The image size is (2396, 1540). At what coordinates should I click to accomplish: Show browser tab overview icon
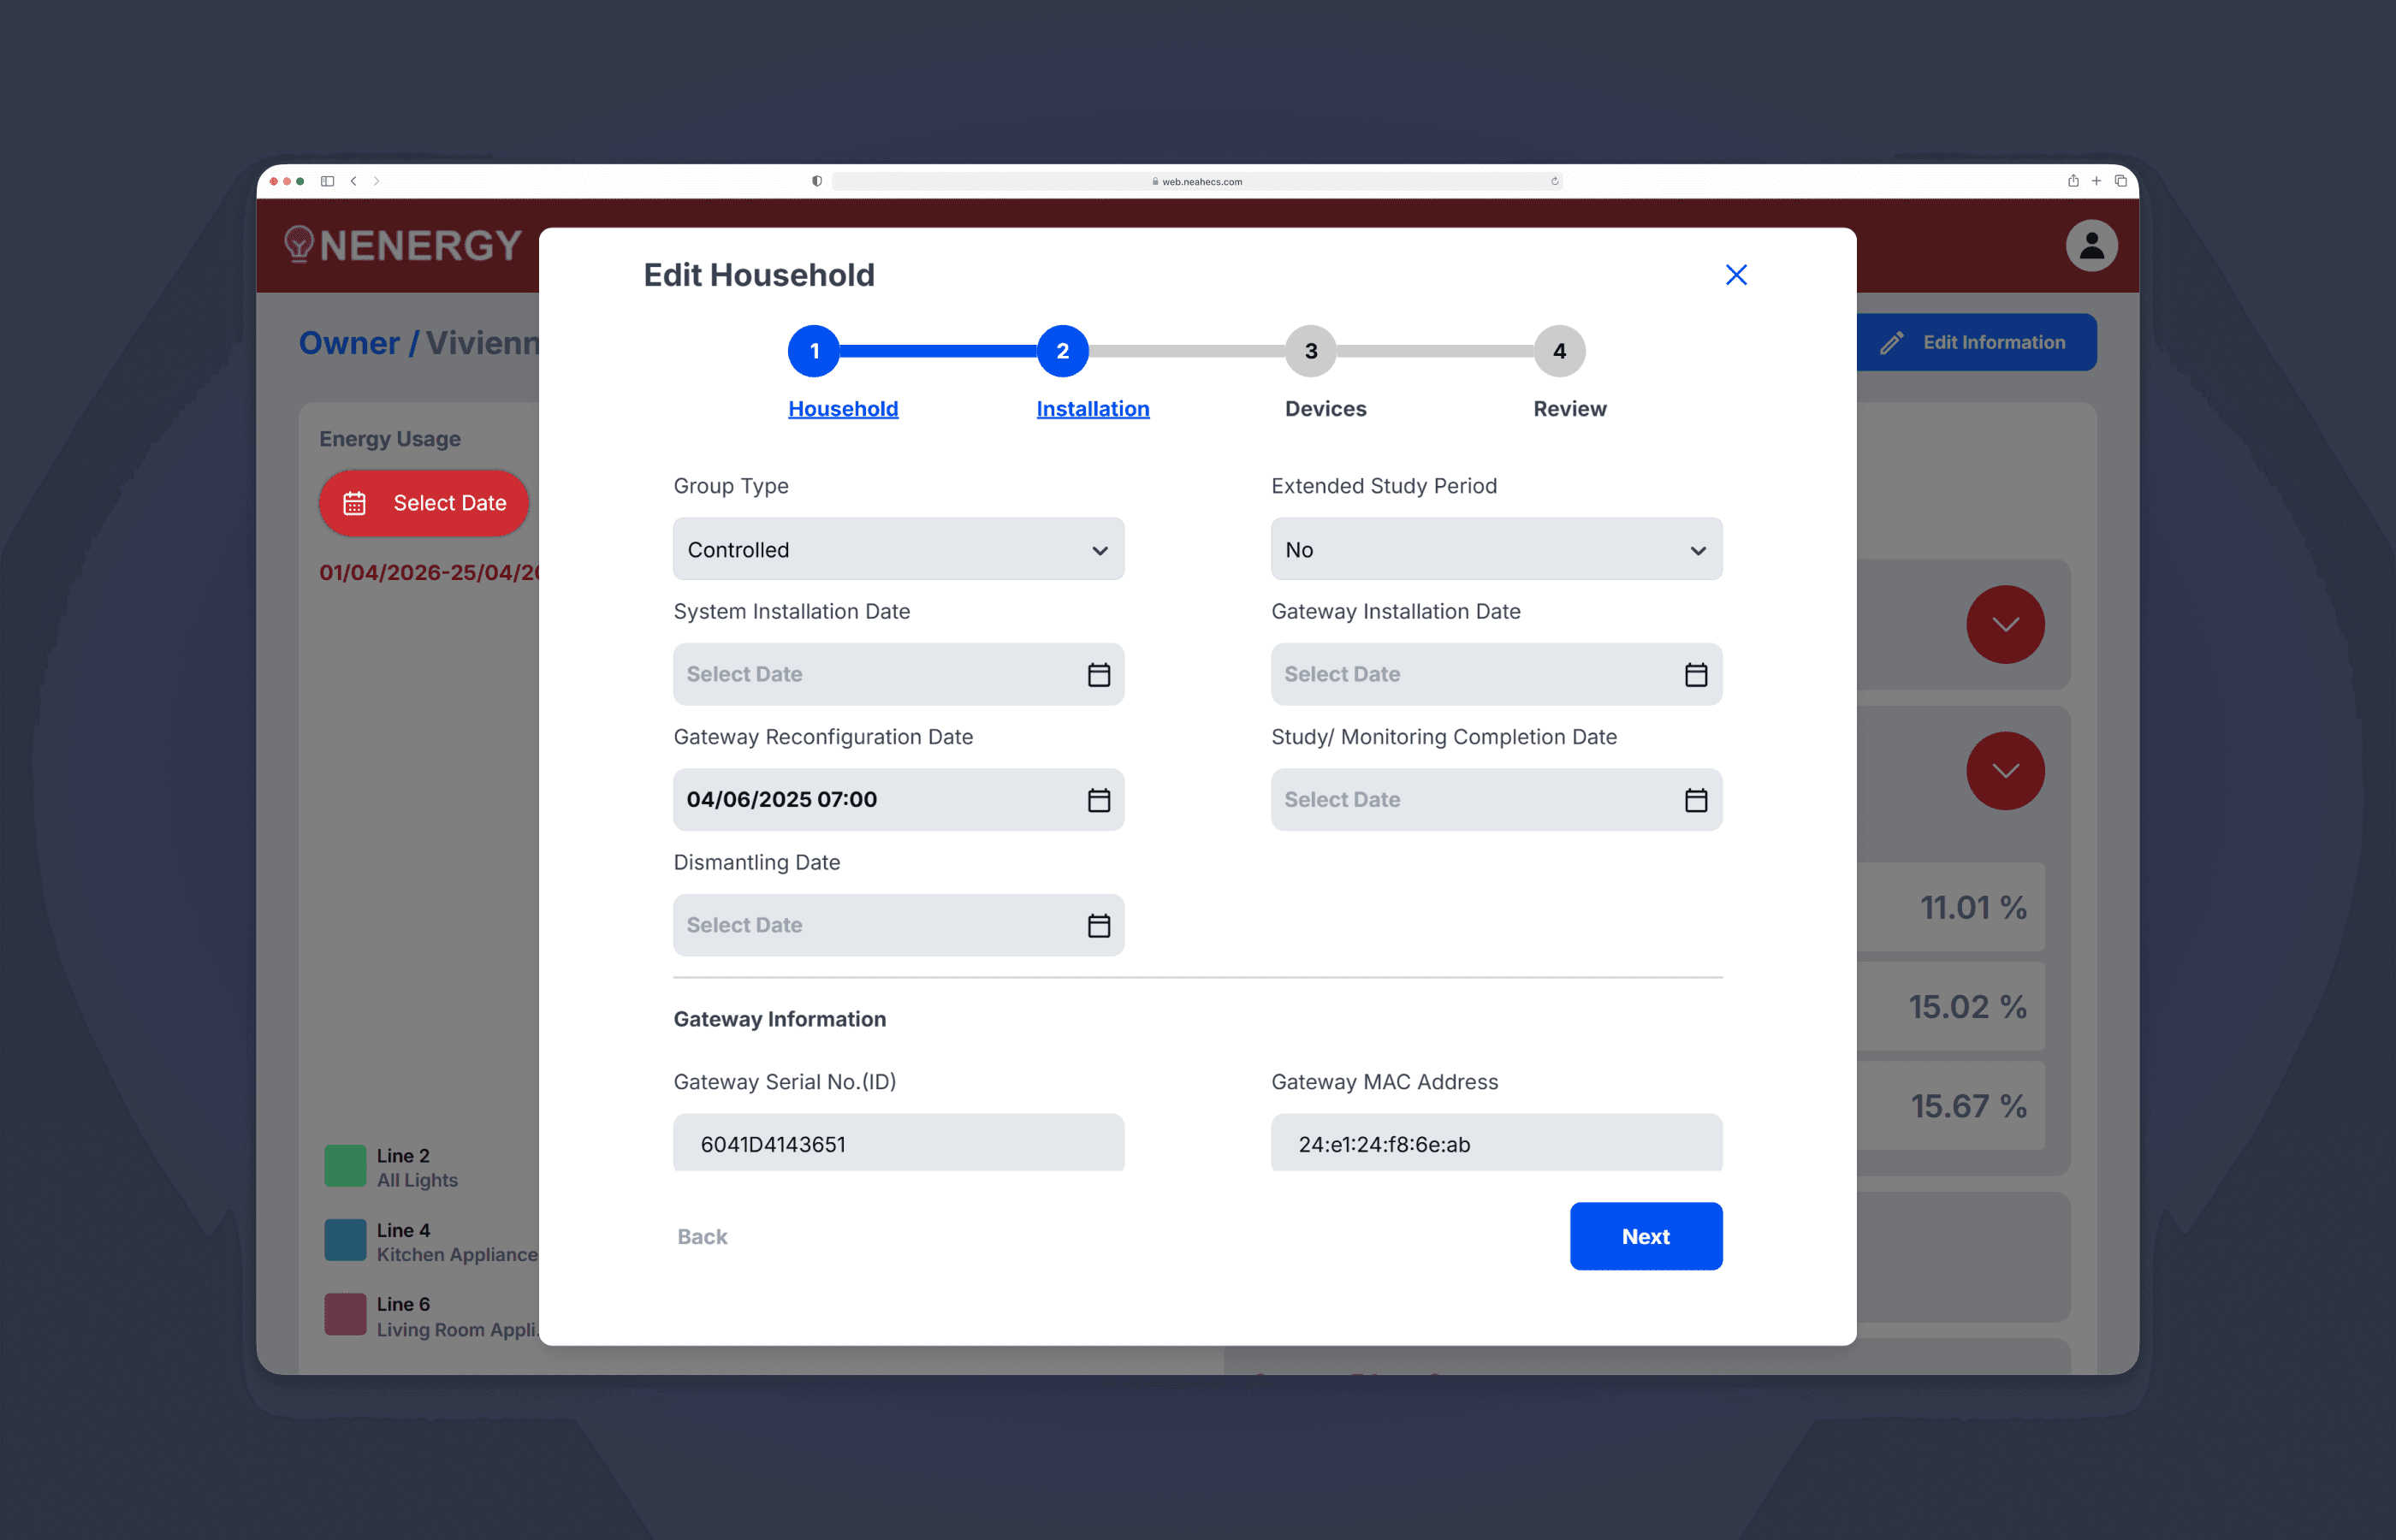point(2120,181)
